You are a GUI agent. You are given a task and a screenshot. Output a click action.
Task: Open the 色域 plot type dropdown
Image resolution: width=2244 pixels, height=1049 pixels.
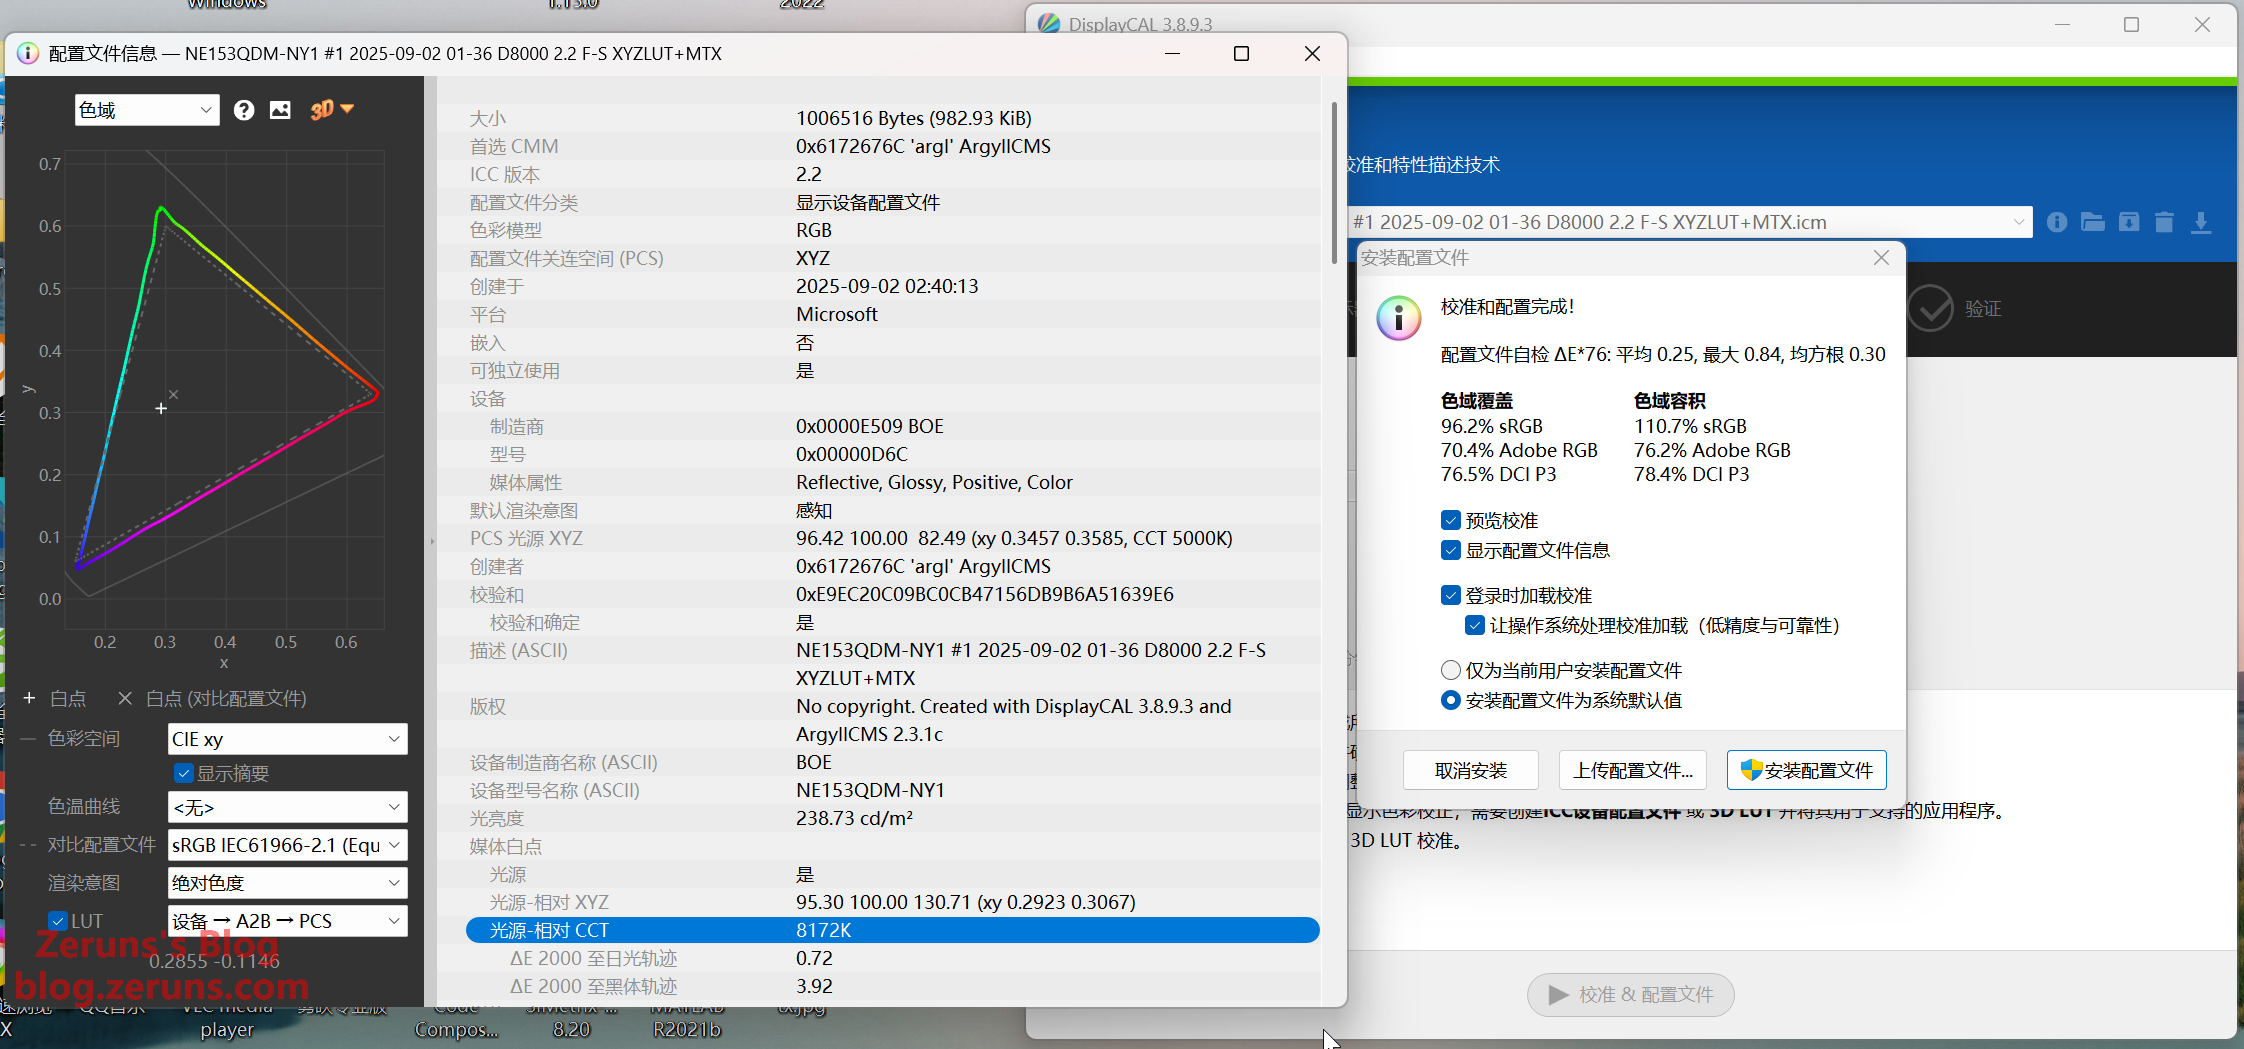click(147, 110)
